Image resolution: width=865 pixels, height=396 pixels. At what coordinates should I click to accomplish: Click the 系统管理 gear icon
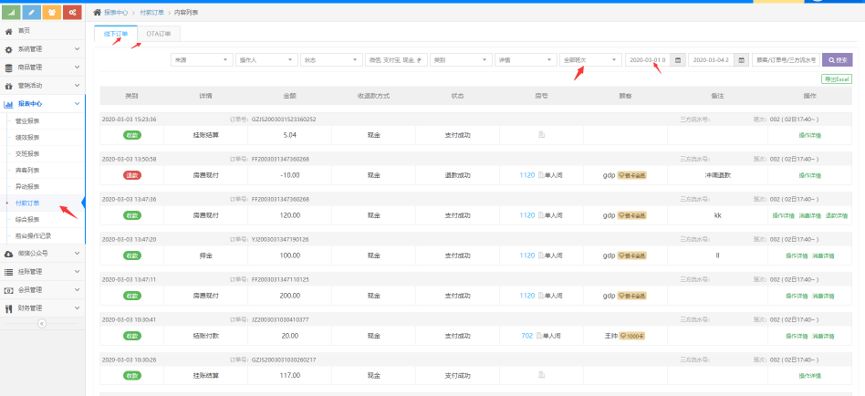[8, 50]
